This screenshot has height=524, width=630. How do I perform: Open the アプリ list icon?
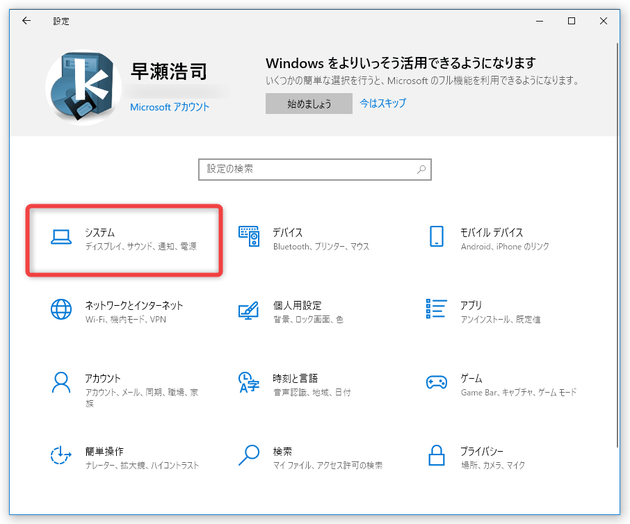point(436,309)
